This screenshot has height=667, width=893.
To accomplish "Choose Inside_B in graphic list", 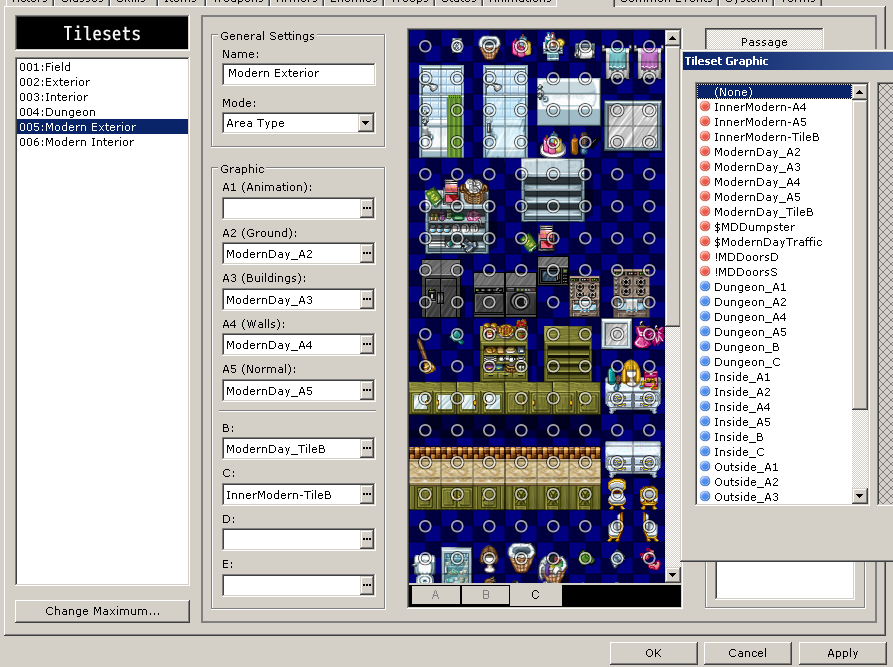I will click(775, 437).
